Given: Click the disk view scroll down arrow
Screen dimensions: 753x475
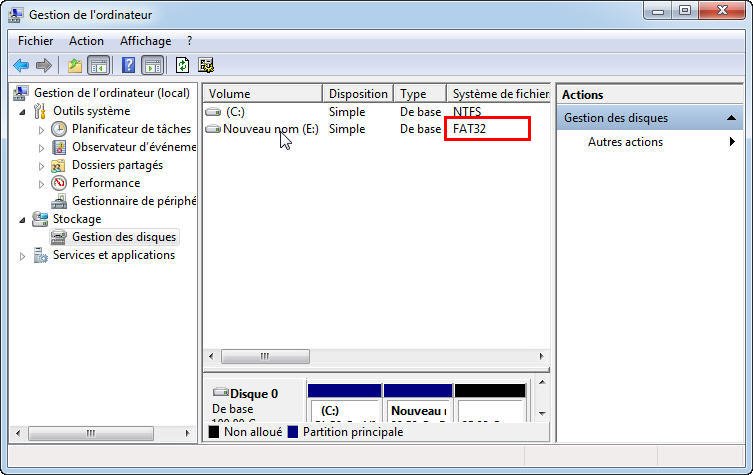Looking at the screenshot, I should [x=542, y=413].
